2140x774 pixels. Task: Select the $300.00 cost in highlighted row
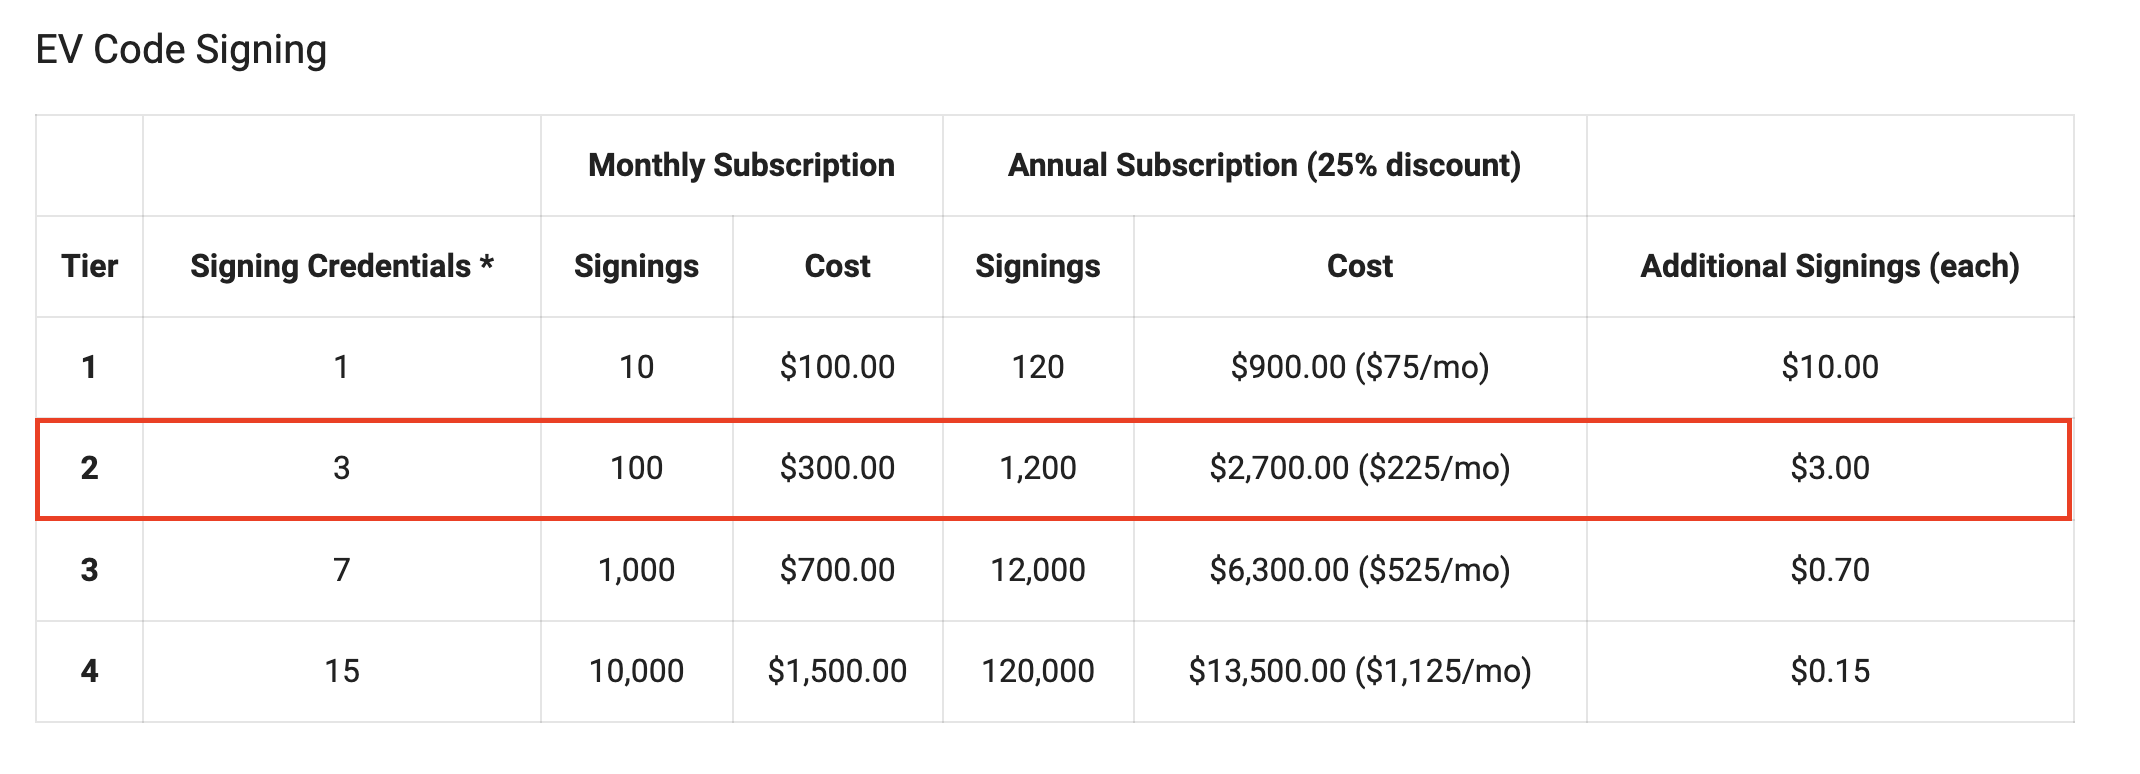[837, 468]
